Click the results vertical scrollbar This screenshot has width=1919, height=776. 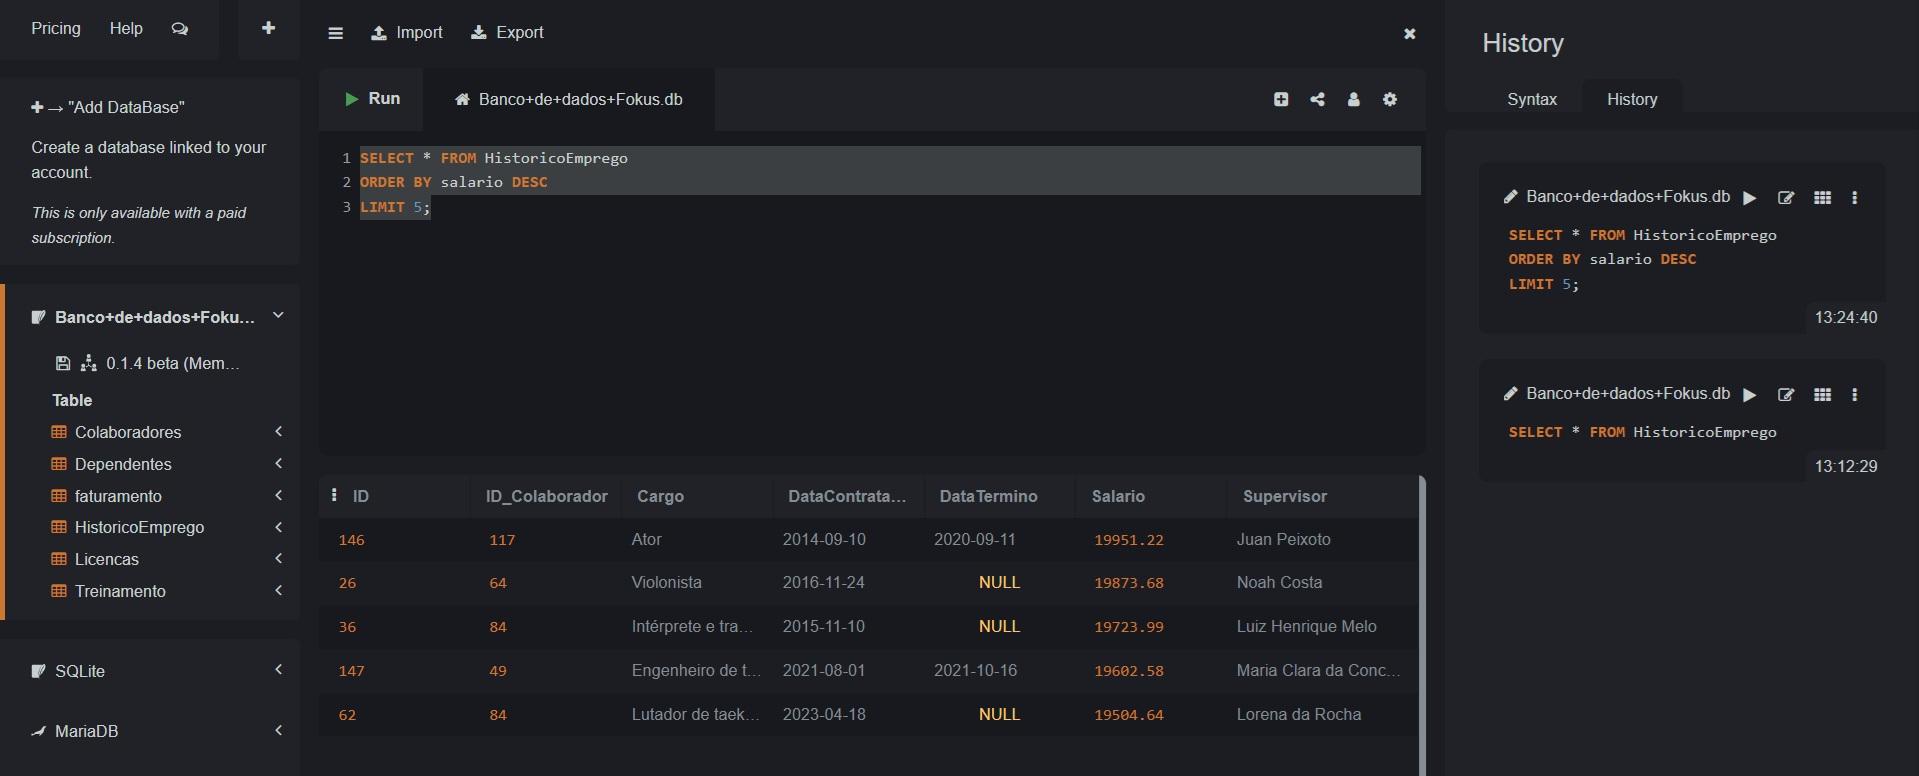click(x=1422, y=625)
